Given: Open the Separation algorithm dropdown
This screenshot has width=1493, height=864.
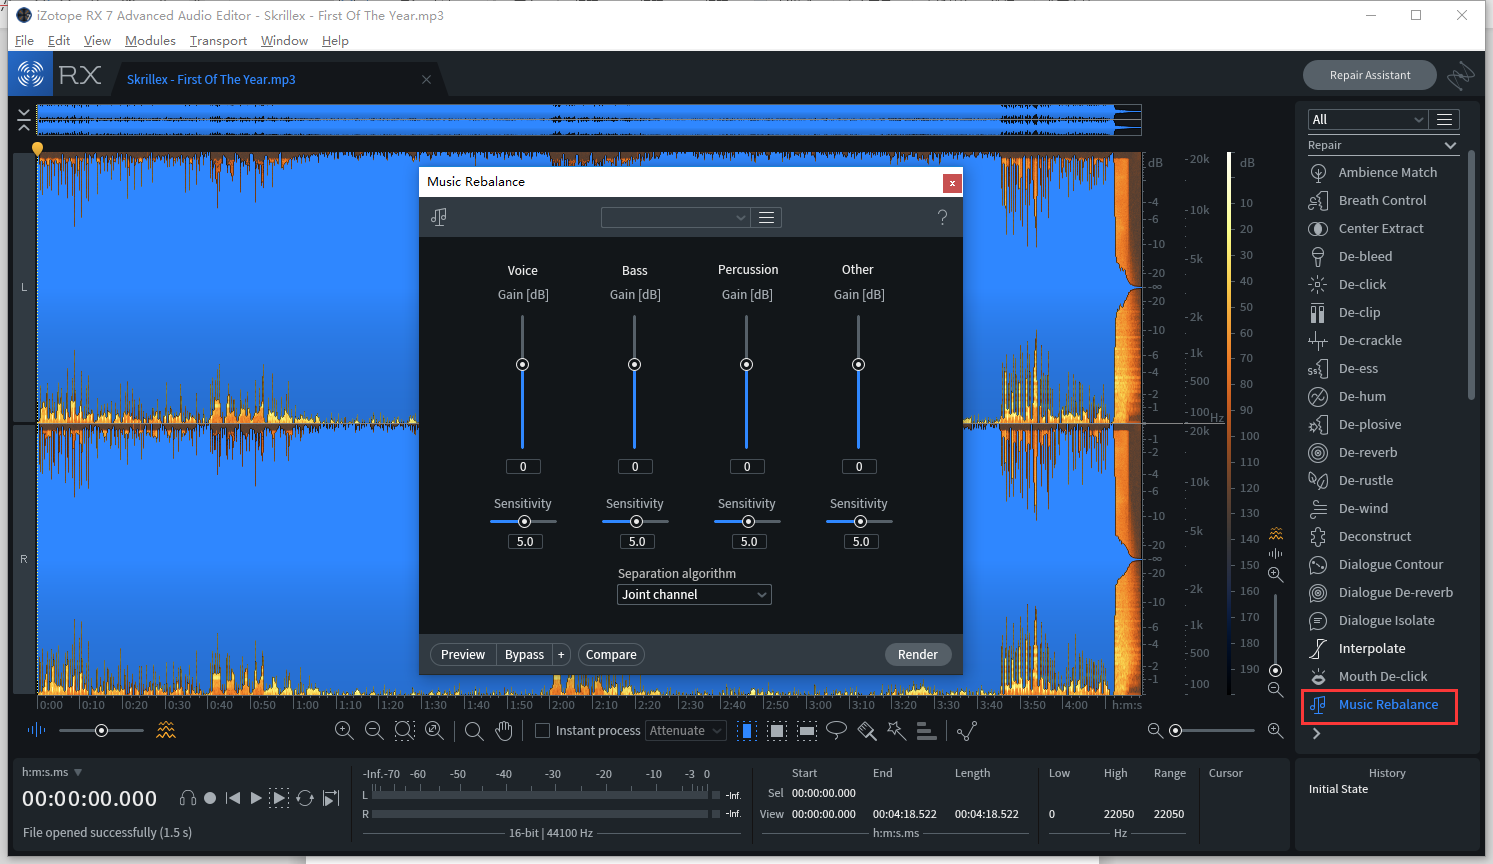Looking at the screenshot, I should tap(694, 594).
